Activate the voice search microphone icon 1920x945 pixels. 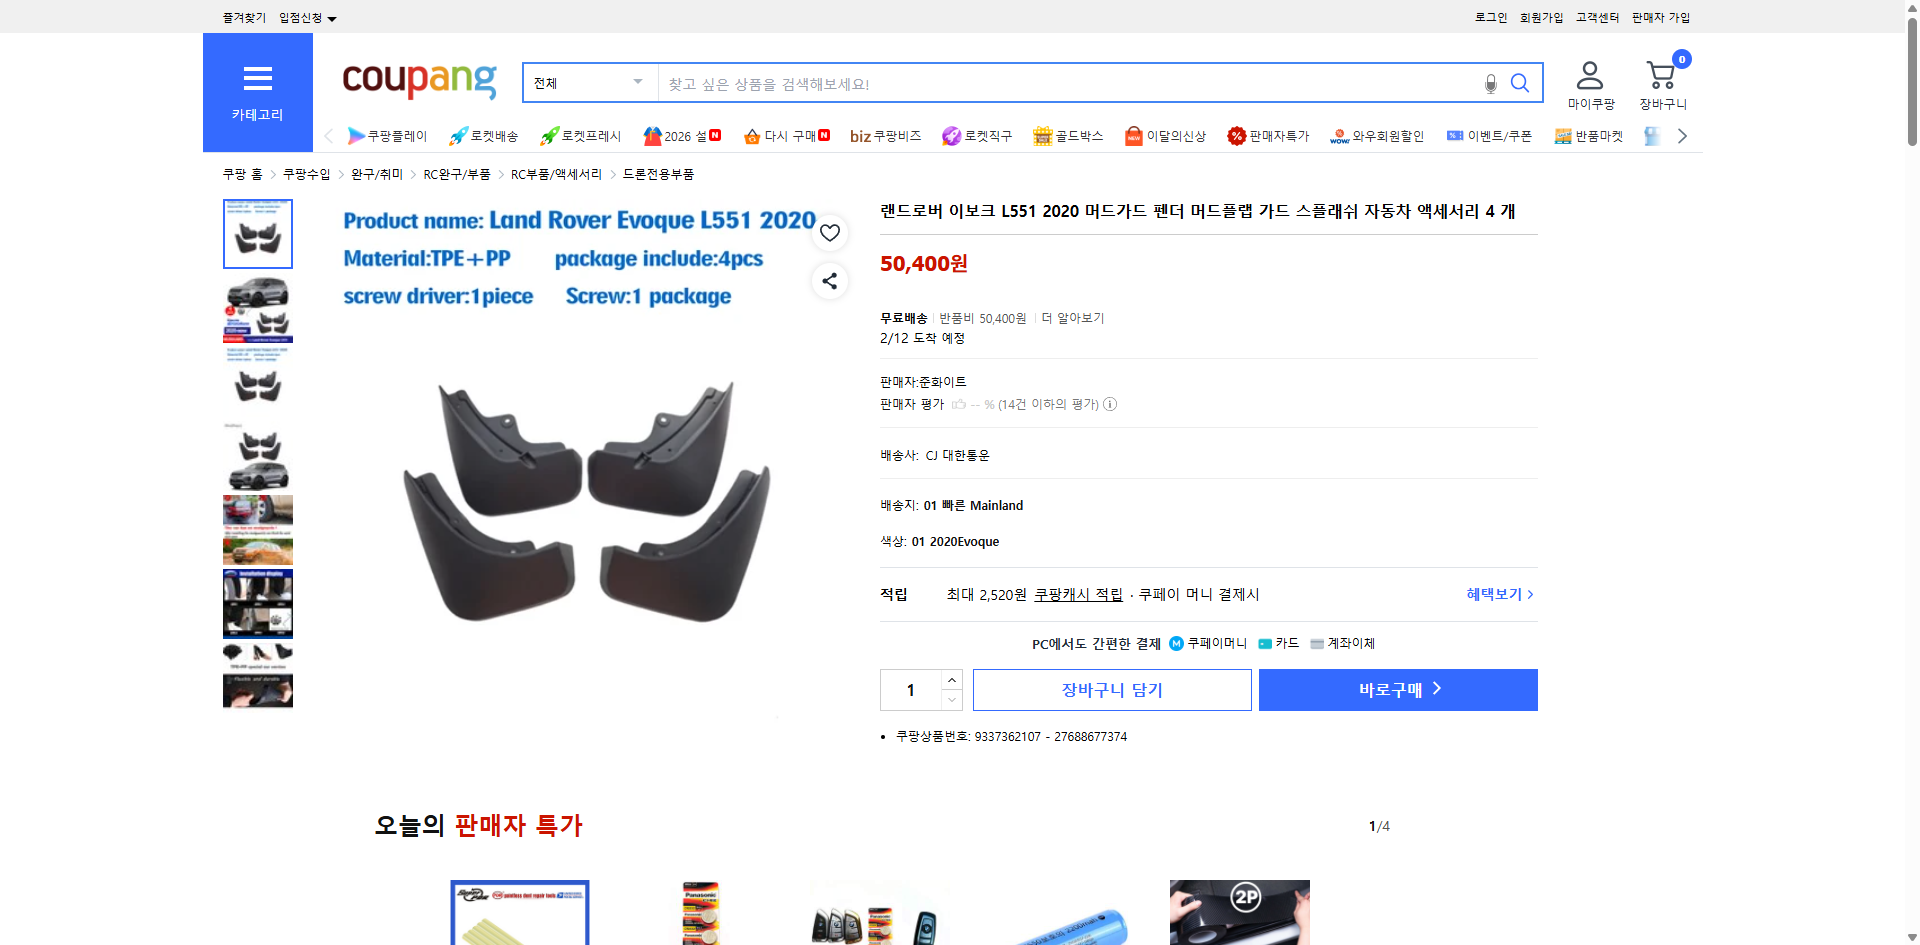pos(1489,83)
